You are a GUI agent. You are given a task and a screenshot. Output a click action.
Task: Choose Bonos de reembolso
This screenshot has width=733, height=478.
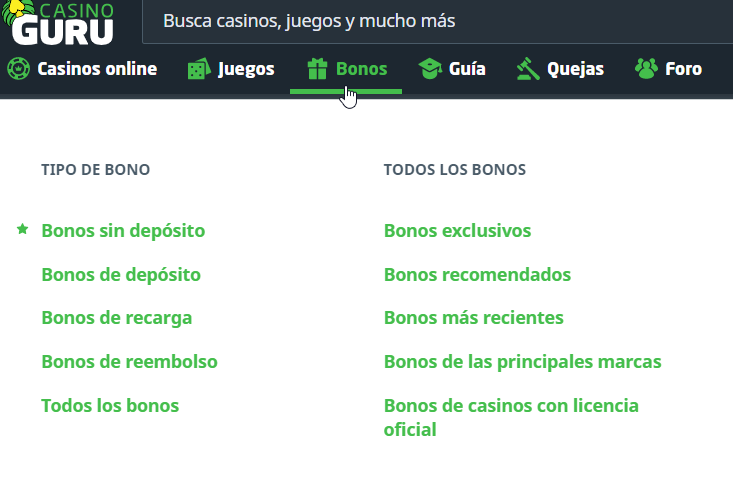(129, 362)
